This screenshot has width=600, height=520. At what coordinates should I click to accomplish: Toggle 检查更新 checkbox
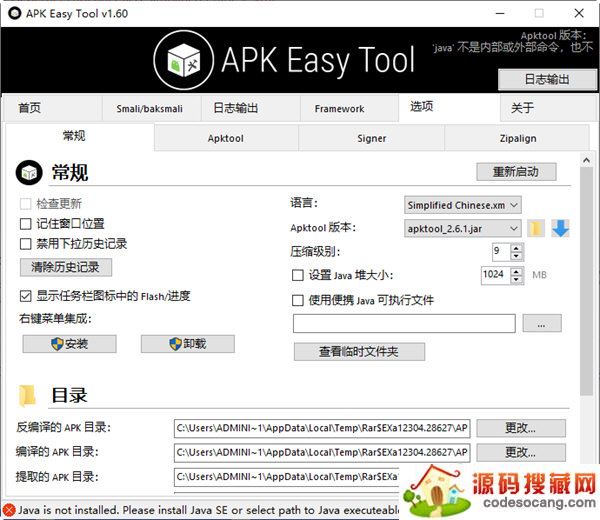point(26,204)
